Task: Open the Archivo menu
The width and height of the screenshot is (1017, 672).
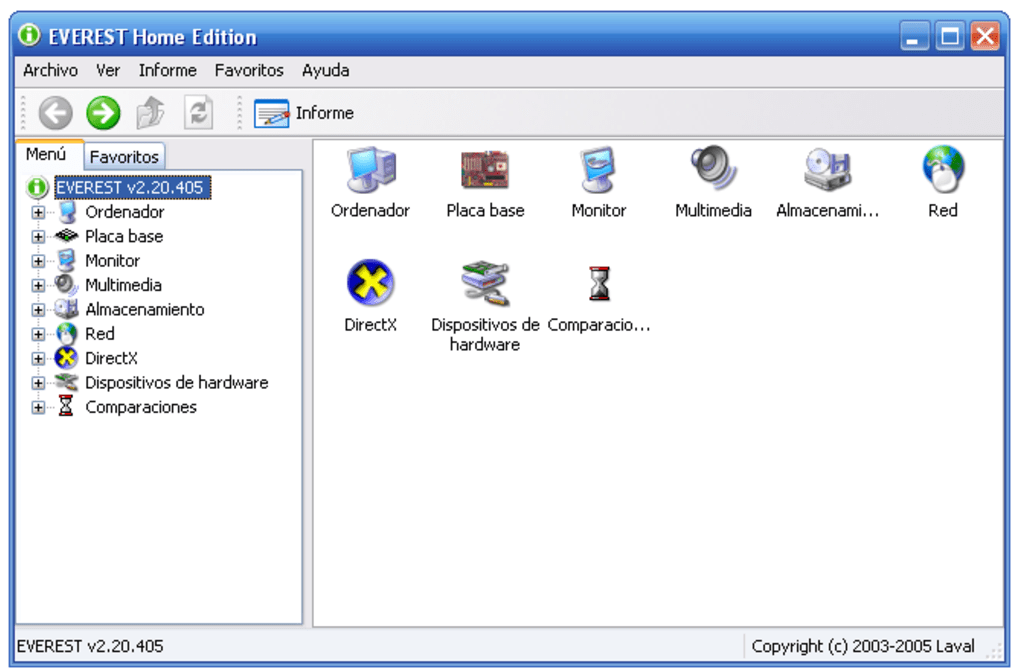Action: 50,70
